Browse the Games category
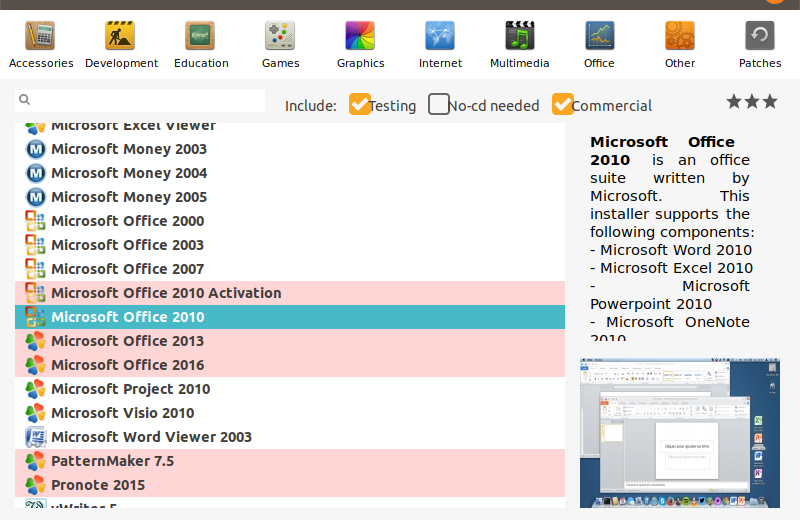This screenshot has height=520, width=800. pos(280,45)
